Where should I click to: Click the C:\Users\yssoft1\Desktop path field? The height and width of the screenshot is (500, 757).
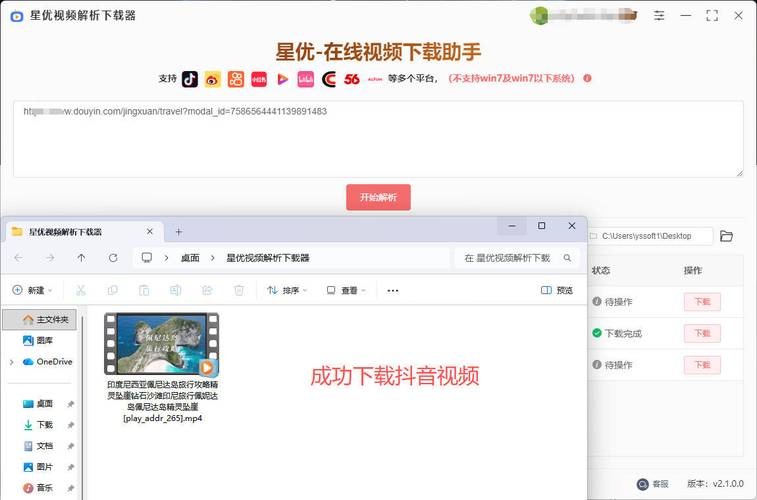point(650,236)
